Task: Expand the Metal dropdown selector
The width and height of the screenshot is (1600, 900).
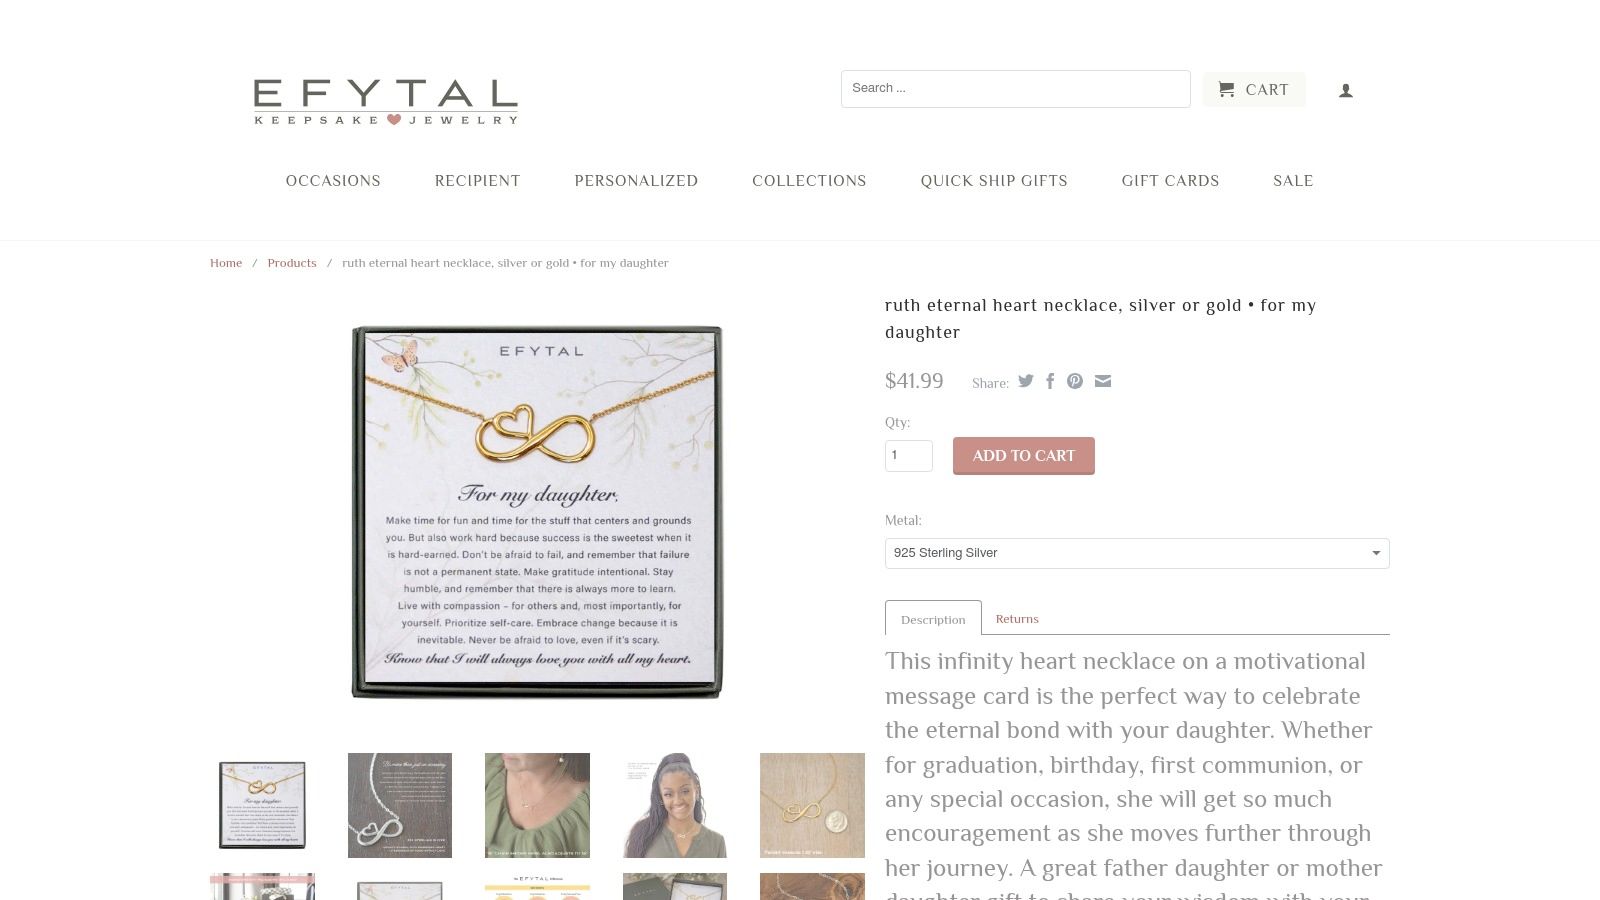Action: [x=1137, y=553]
